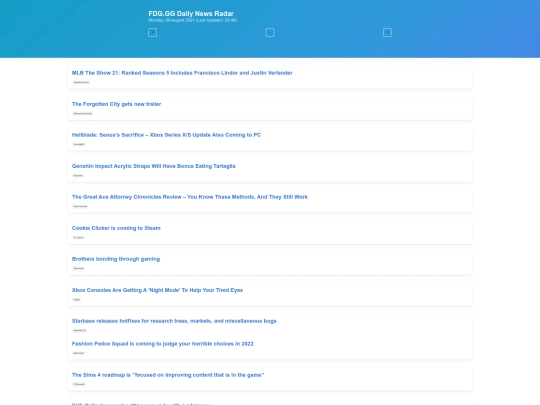
Task: Click the source tag under the Cookie Clicker headline
Action: 79,237
